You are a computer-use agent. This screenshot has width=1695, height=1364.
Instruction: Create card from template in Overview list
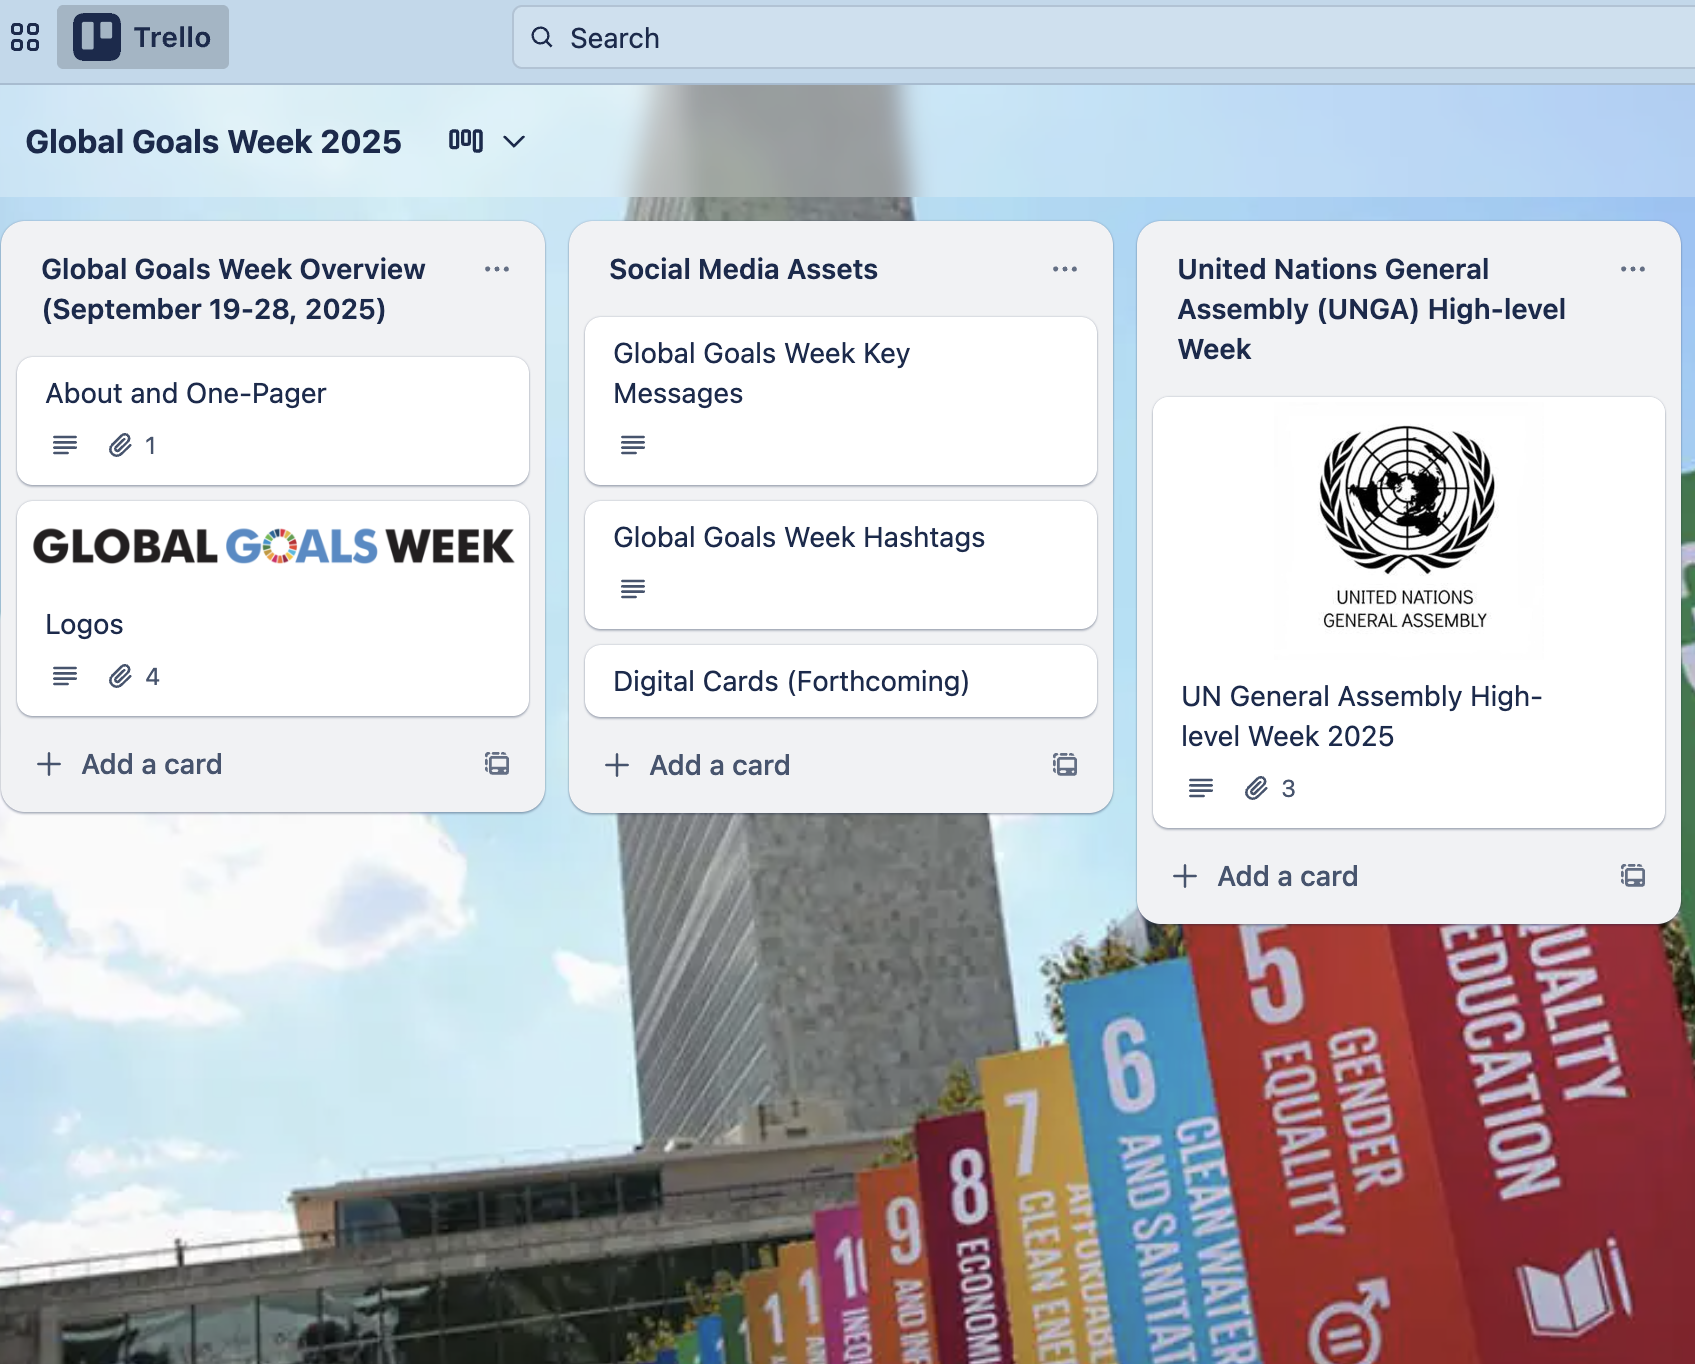click(x=497, y=764)
